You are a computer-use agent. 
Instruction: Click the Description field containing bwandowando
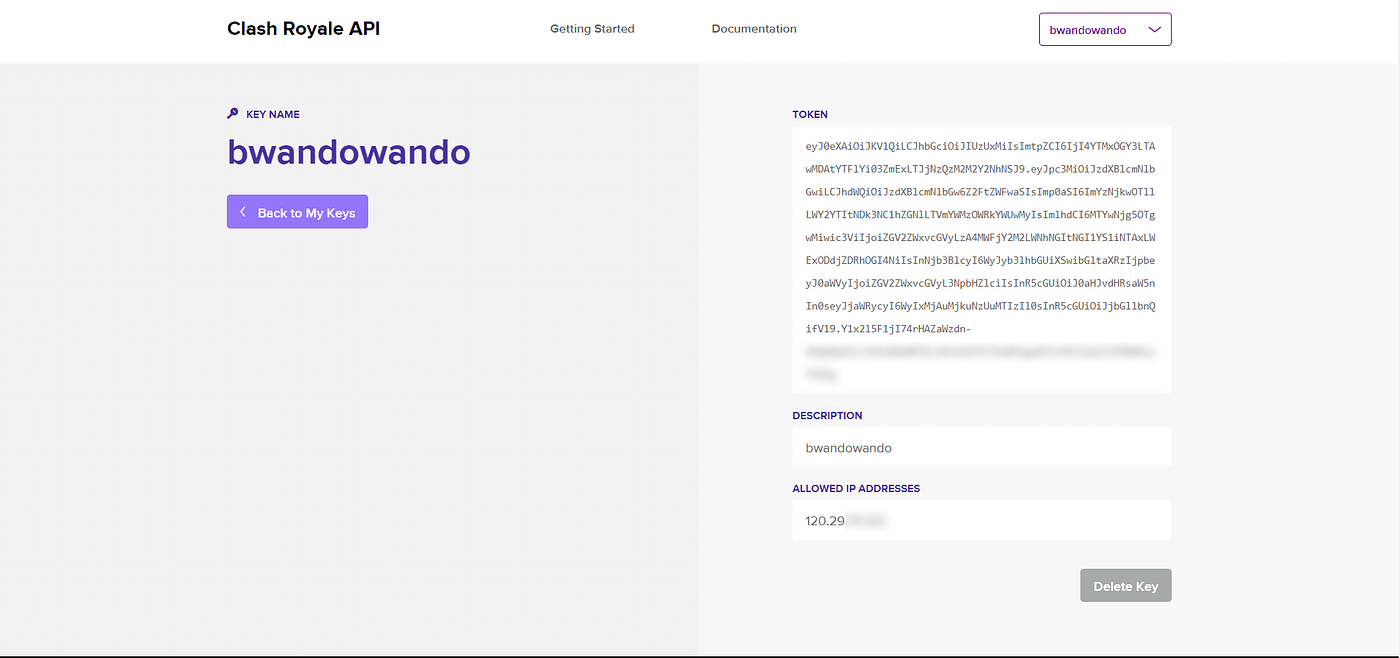click(981, 447)
